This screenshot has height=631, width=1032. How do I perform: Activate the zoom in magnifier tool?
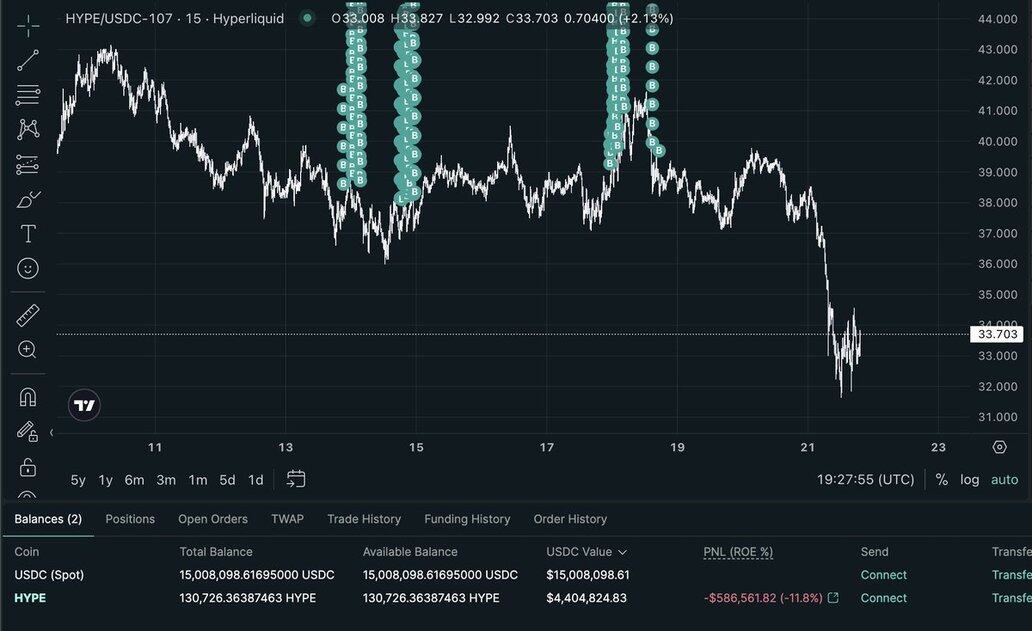[28, 350]
